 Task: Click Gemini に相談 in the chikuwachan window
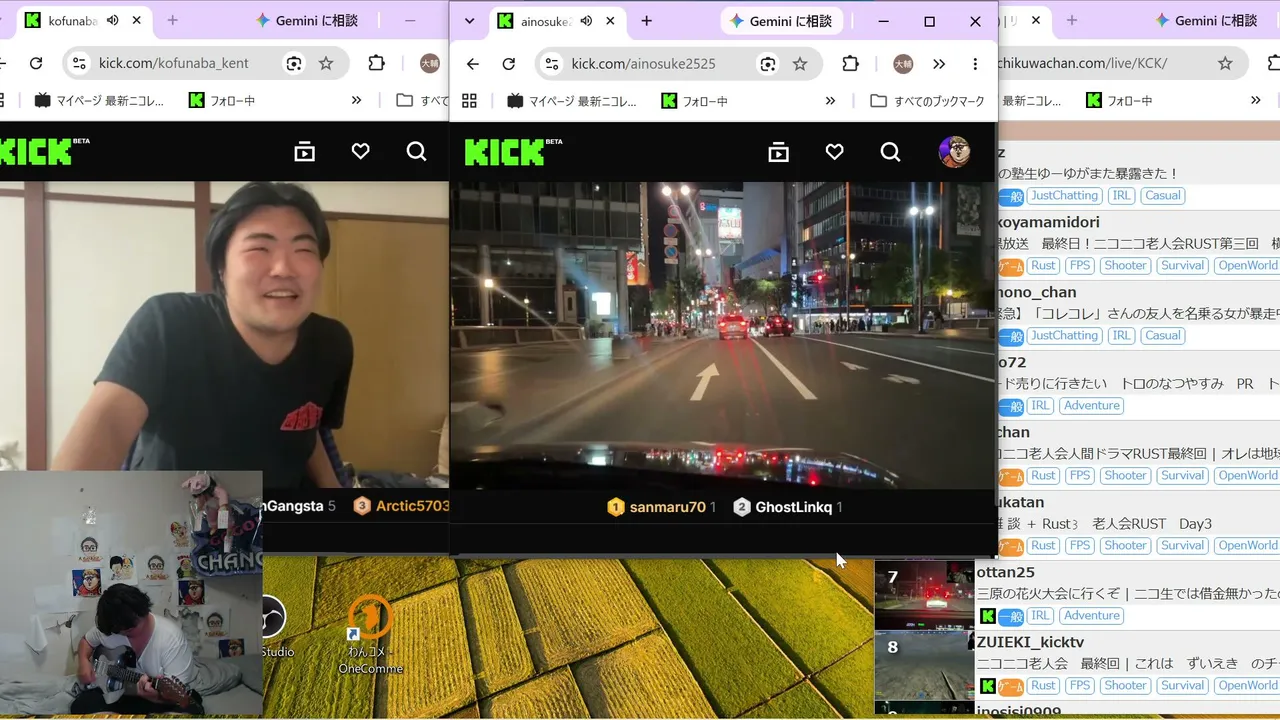click(1206, 20)
